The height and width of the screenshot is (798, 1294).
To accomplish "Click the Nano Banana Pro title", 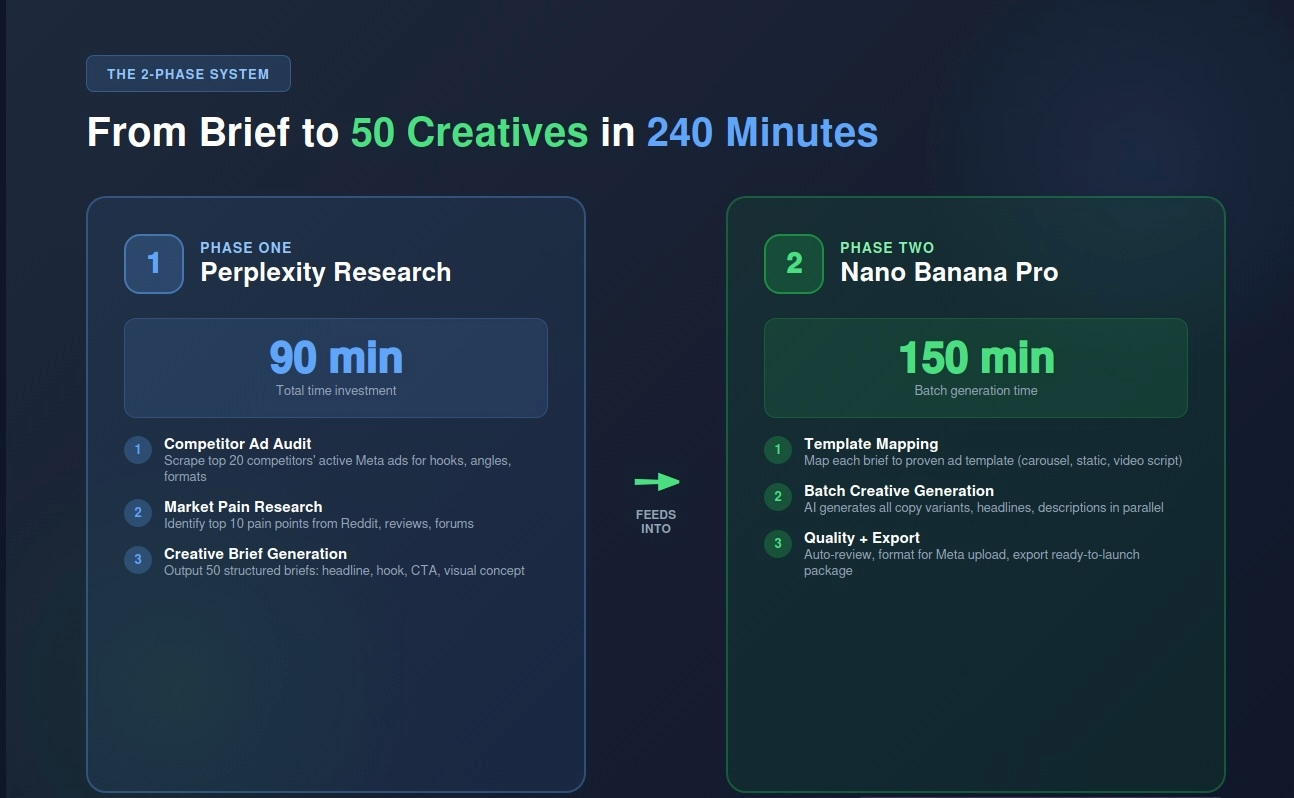I will [949, 272].
